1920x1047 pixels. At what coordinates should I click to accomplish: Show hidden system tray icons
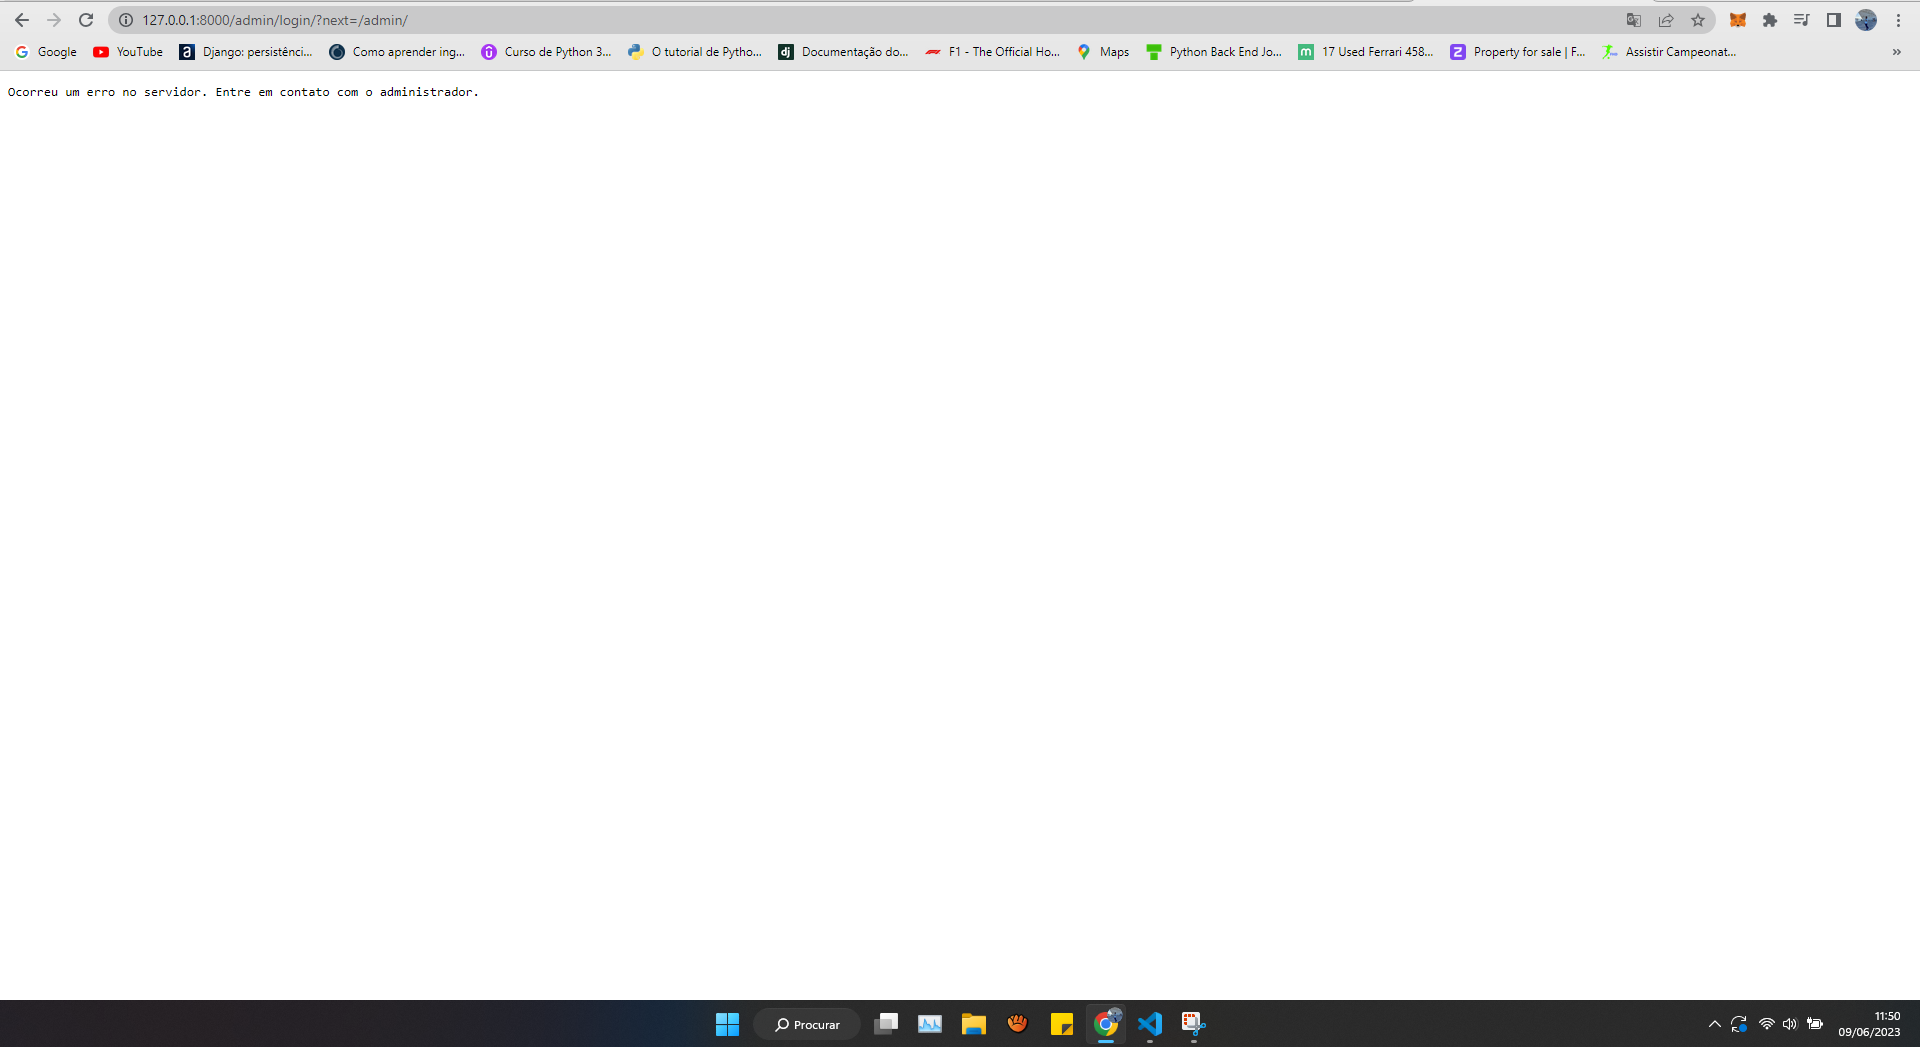click(x=1714, y=1024)
